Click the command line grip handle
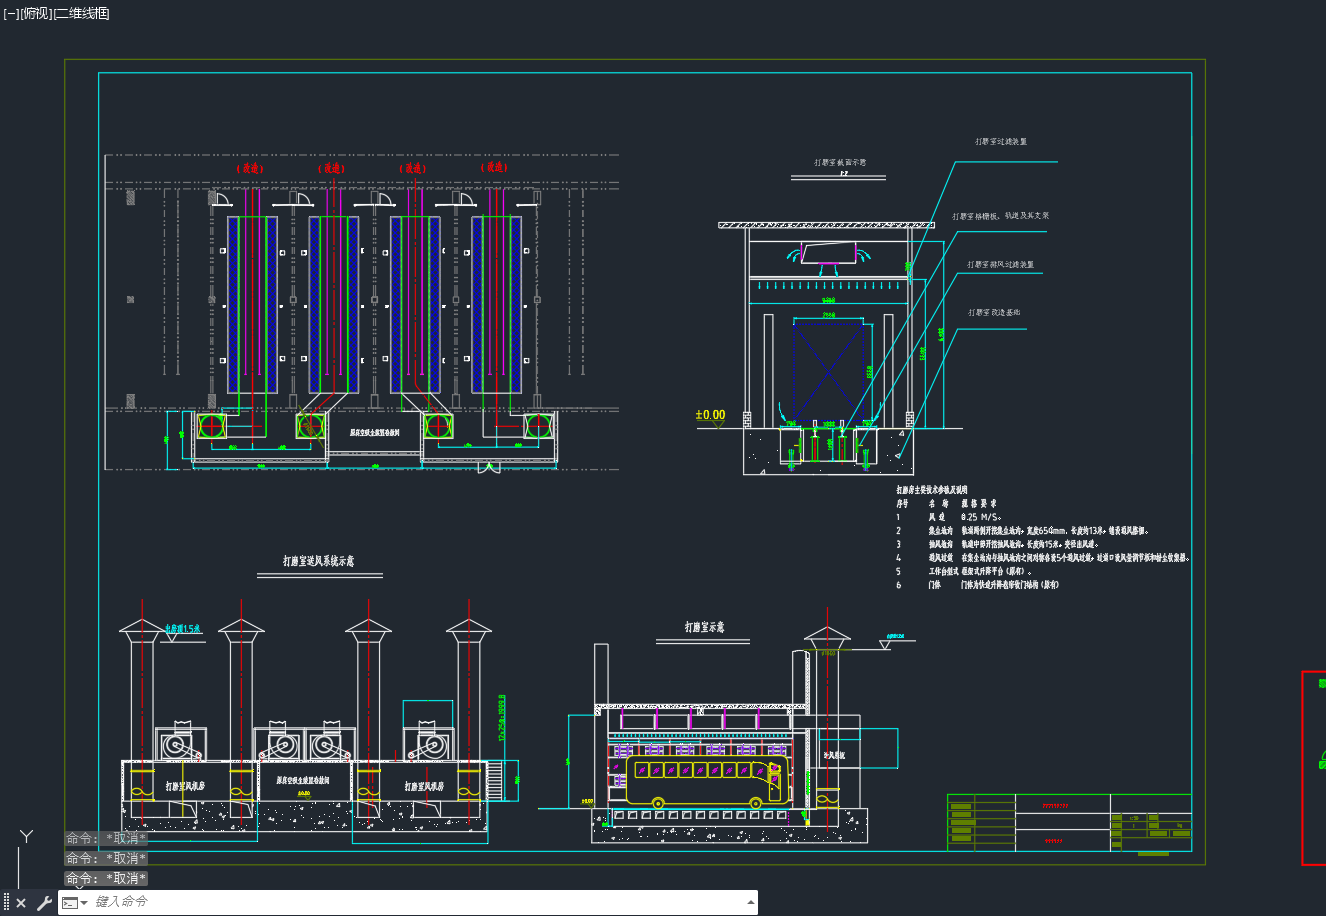The width and height of the screenshot is (1326, 916). 6,903
